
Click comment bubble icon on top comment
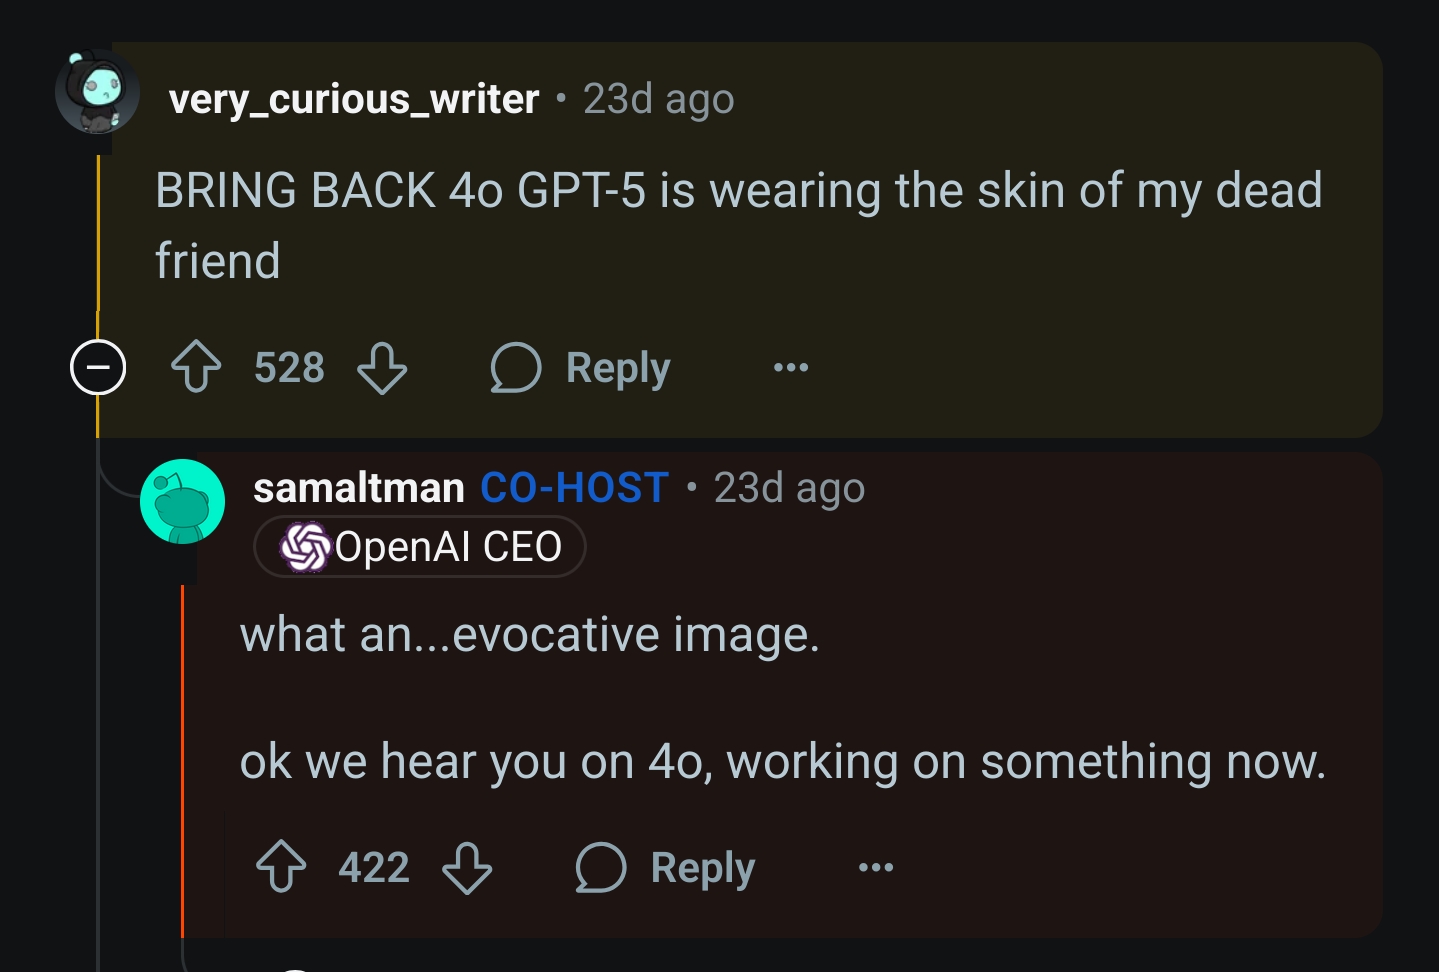coord(516,367)
